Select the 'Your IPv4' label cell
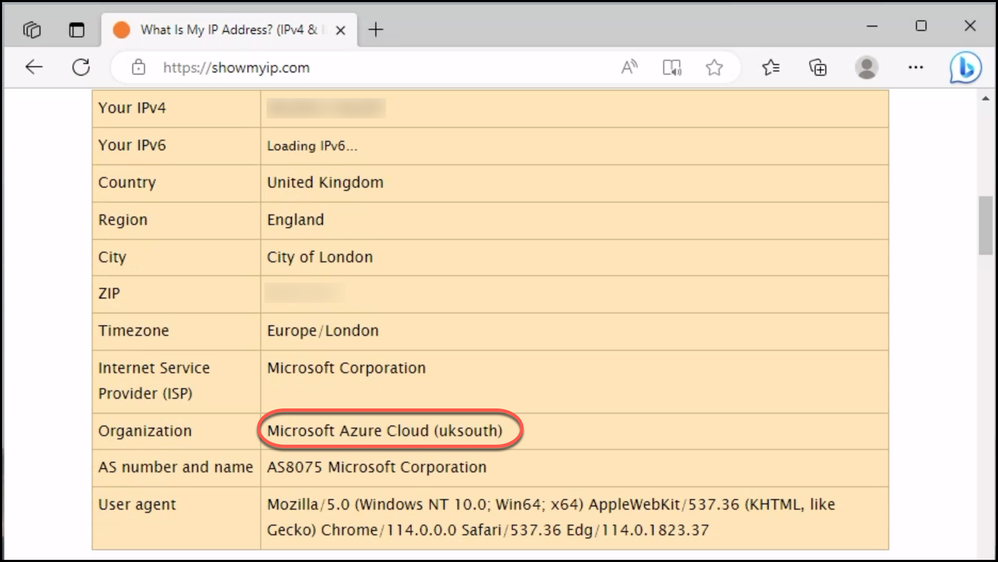The image size is (998, 562). click(x=176, y=108)
